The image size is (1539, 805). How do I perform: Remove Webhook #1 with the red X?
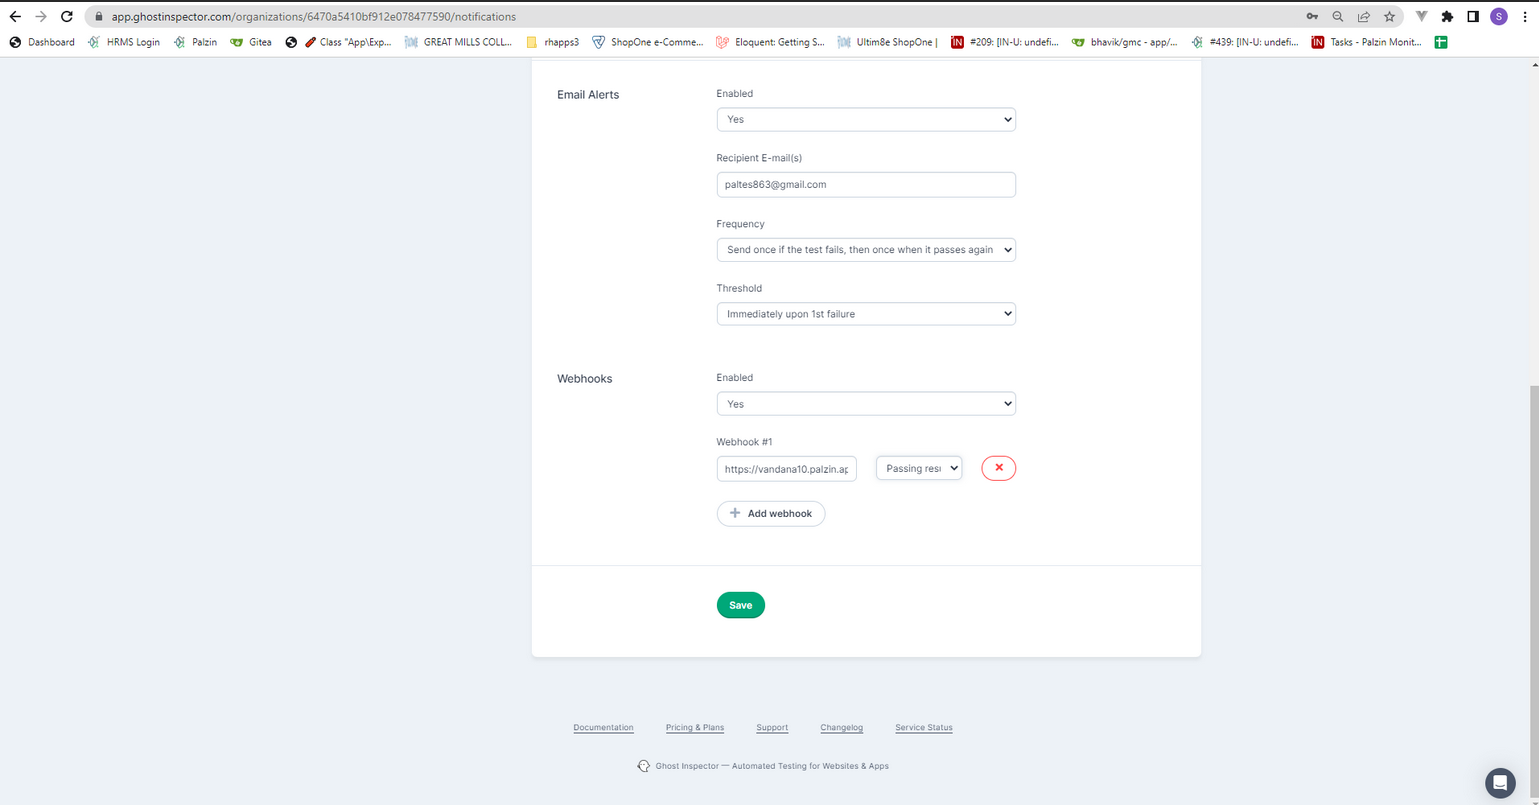[x=998, y=468]
